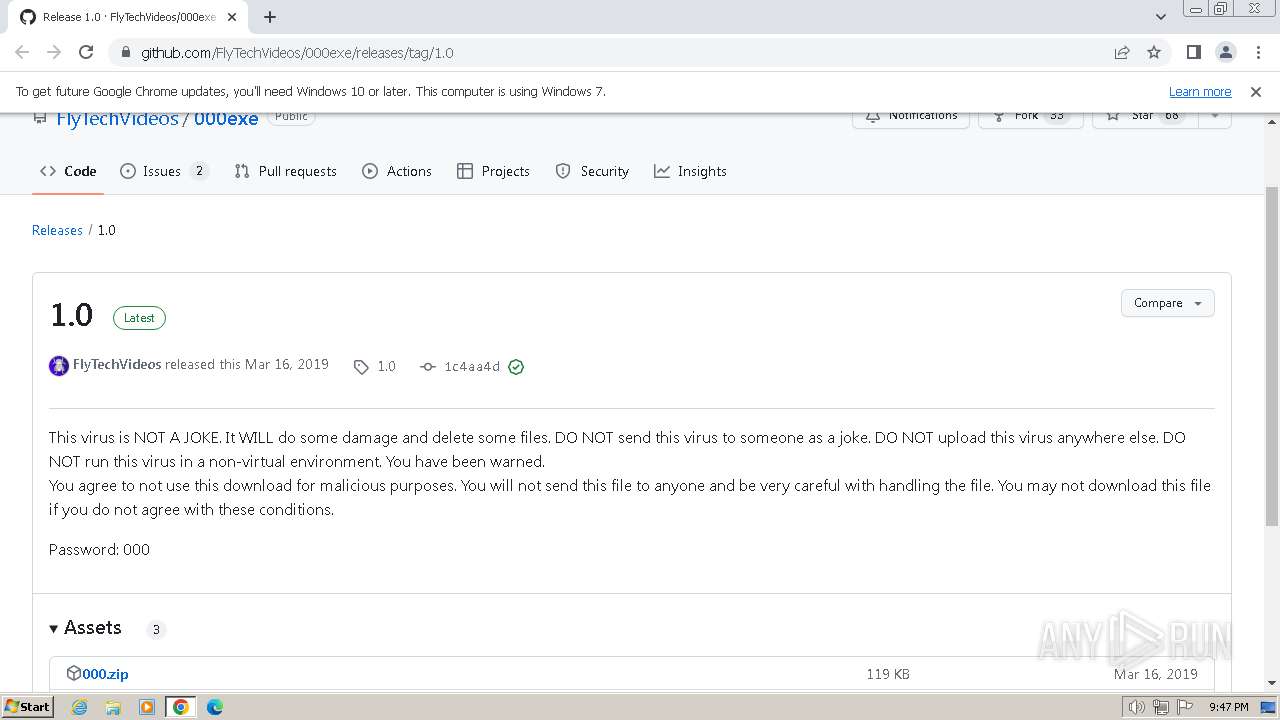Click Learn more about Chrome updates

click(1200, 91)
